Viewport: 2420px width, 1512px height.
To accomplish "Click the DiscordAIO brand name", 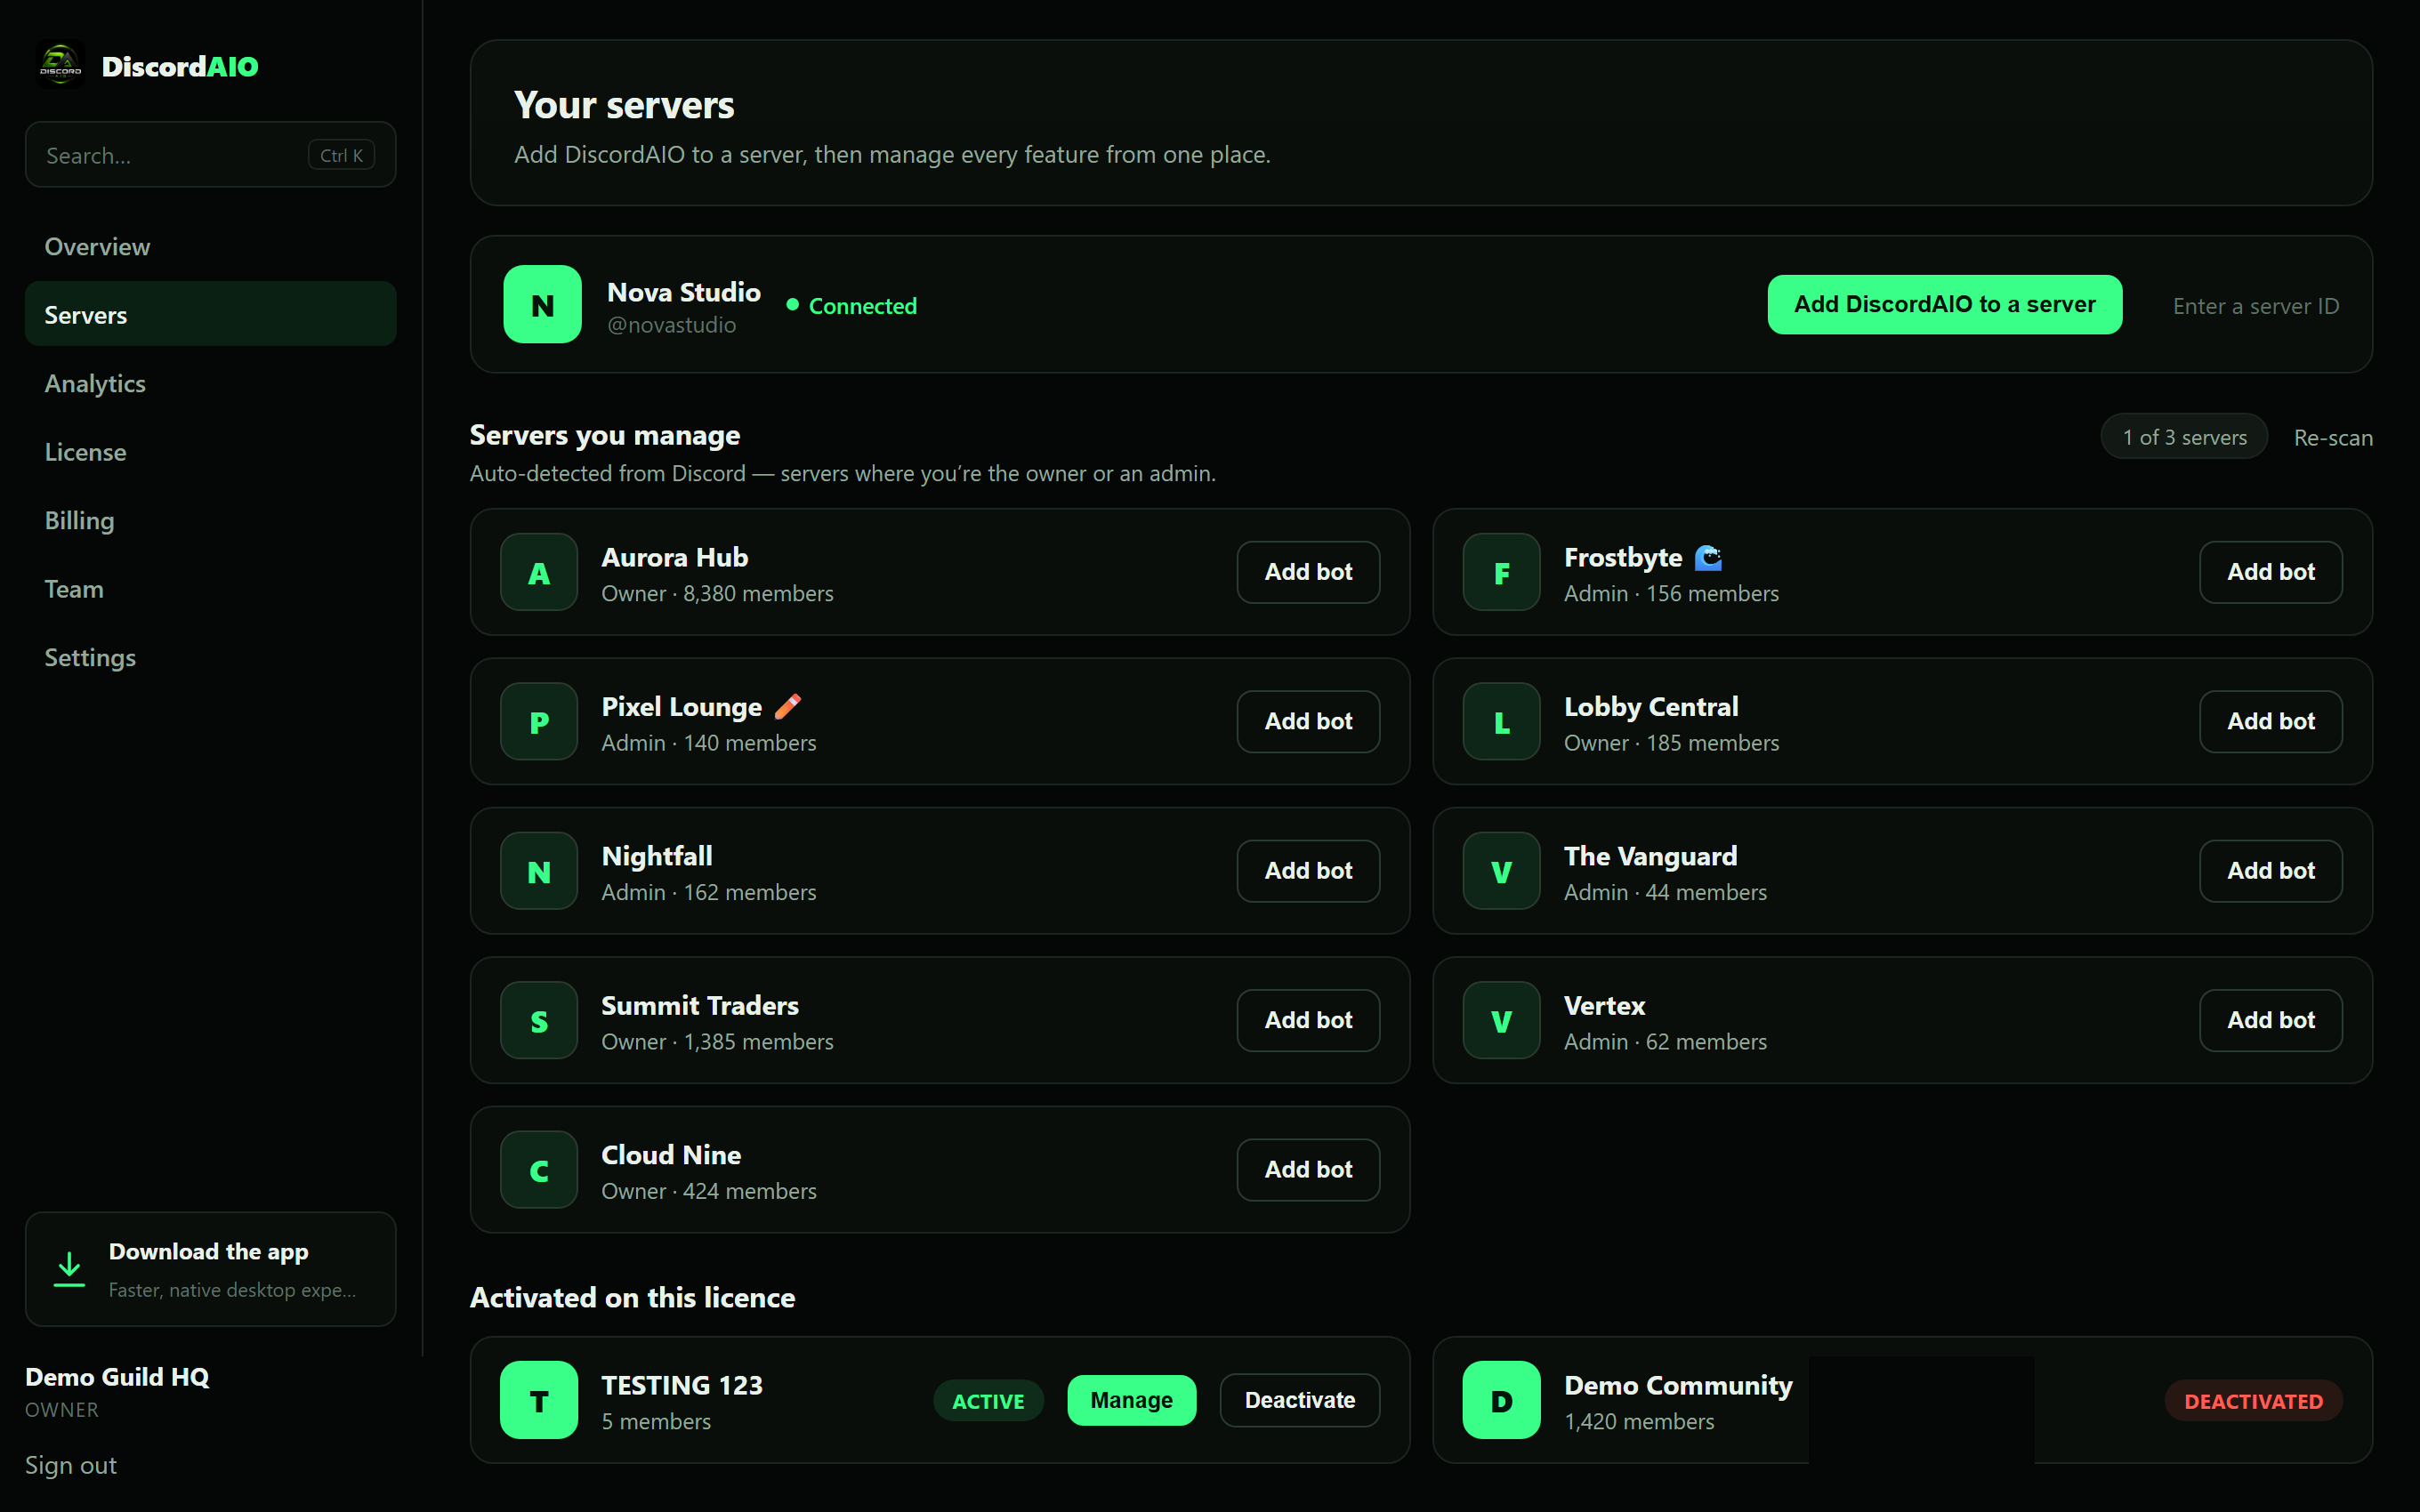I will coord(180,66).
